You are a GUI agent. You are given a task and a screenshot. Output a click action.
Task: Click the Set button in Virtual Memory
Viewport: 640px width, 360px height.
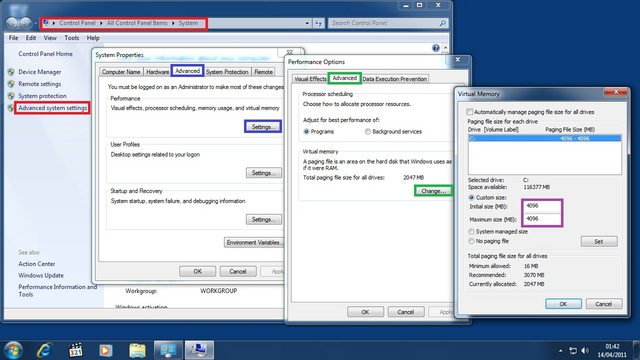pyautogui.click(x=599, y=242)
